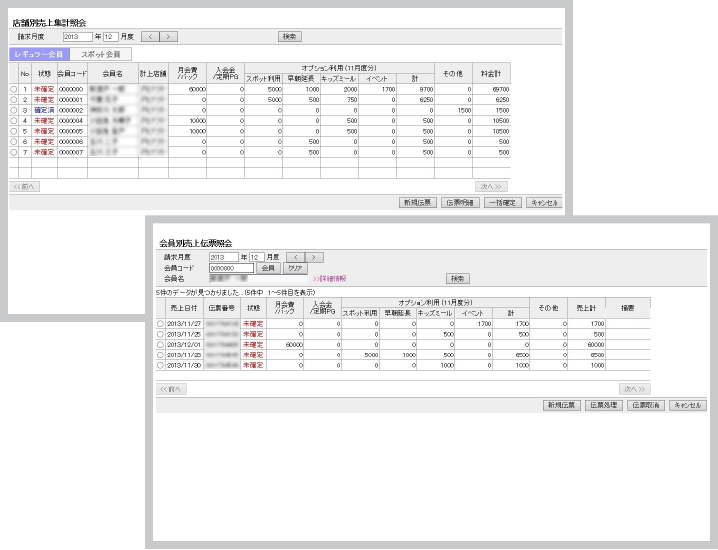The image size is (718, 550).
Task: Go to next month in 会員別売上伝票照会
Action: [x=314, y=257]
